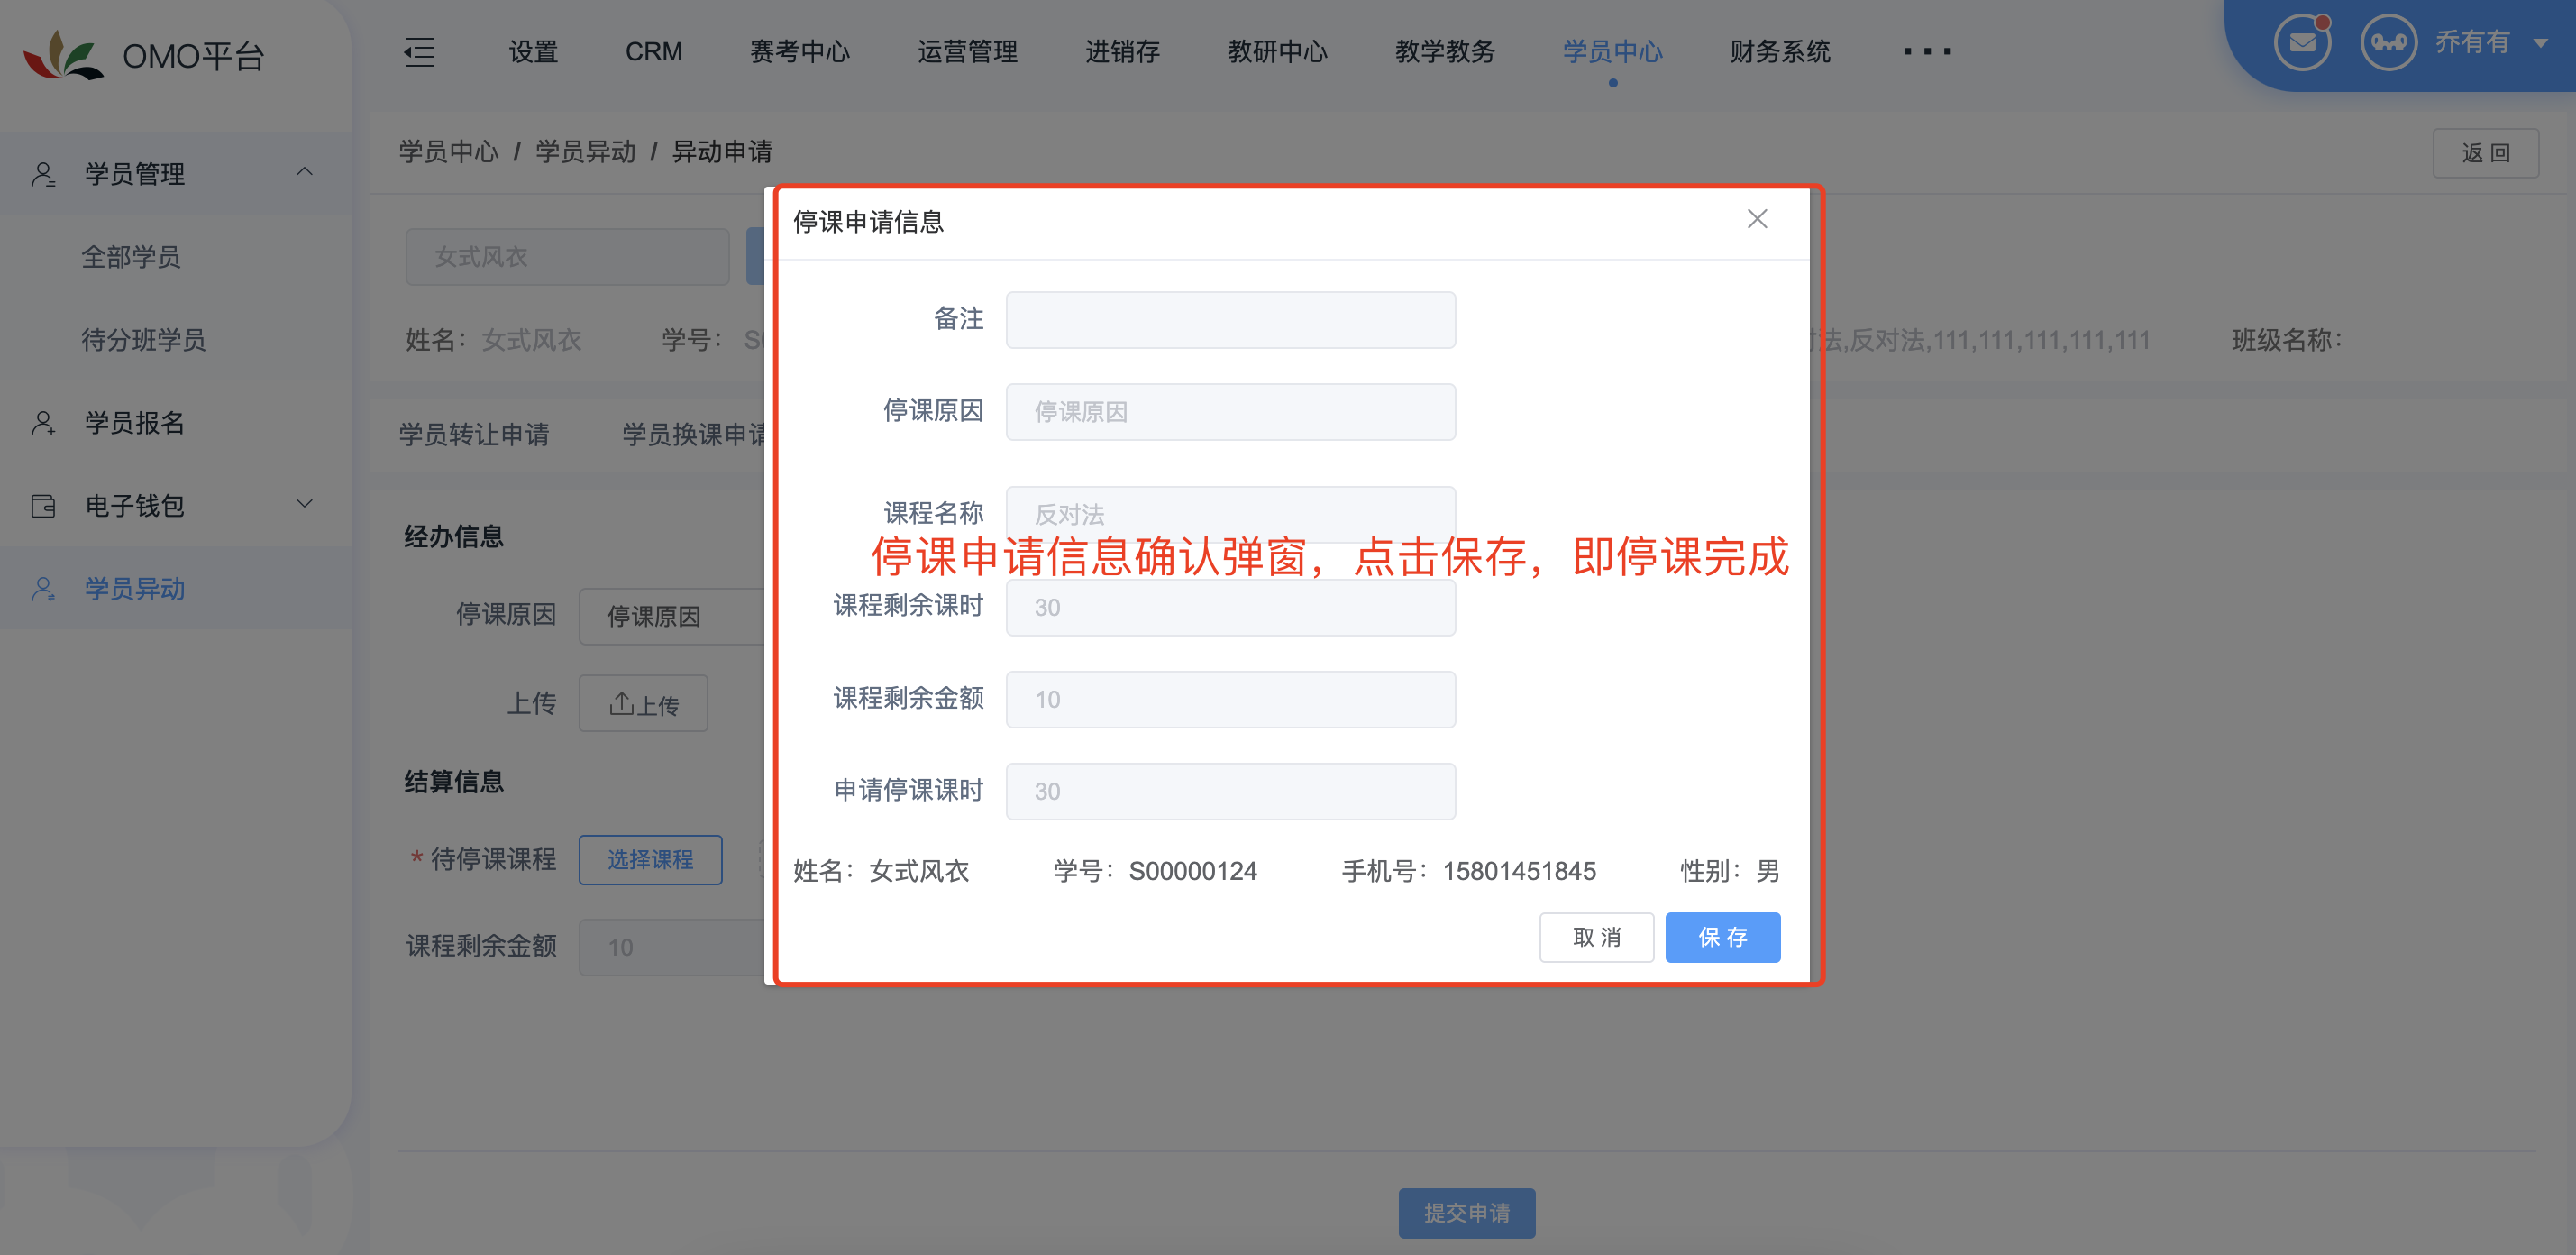Click background 课程剩余金额 field showing 10
Image resolution: width=2576 pixels, height=1255 pixels.
coord(671,947)
